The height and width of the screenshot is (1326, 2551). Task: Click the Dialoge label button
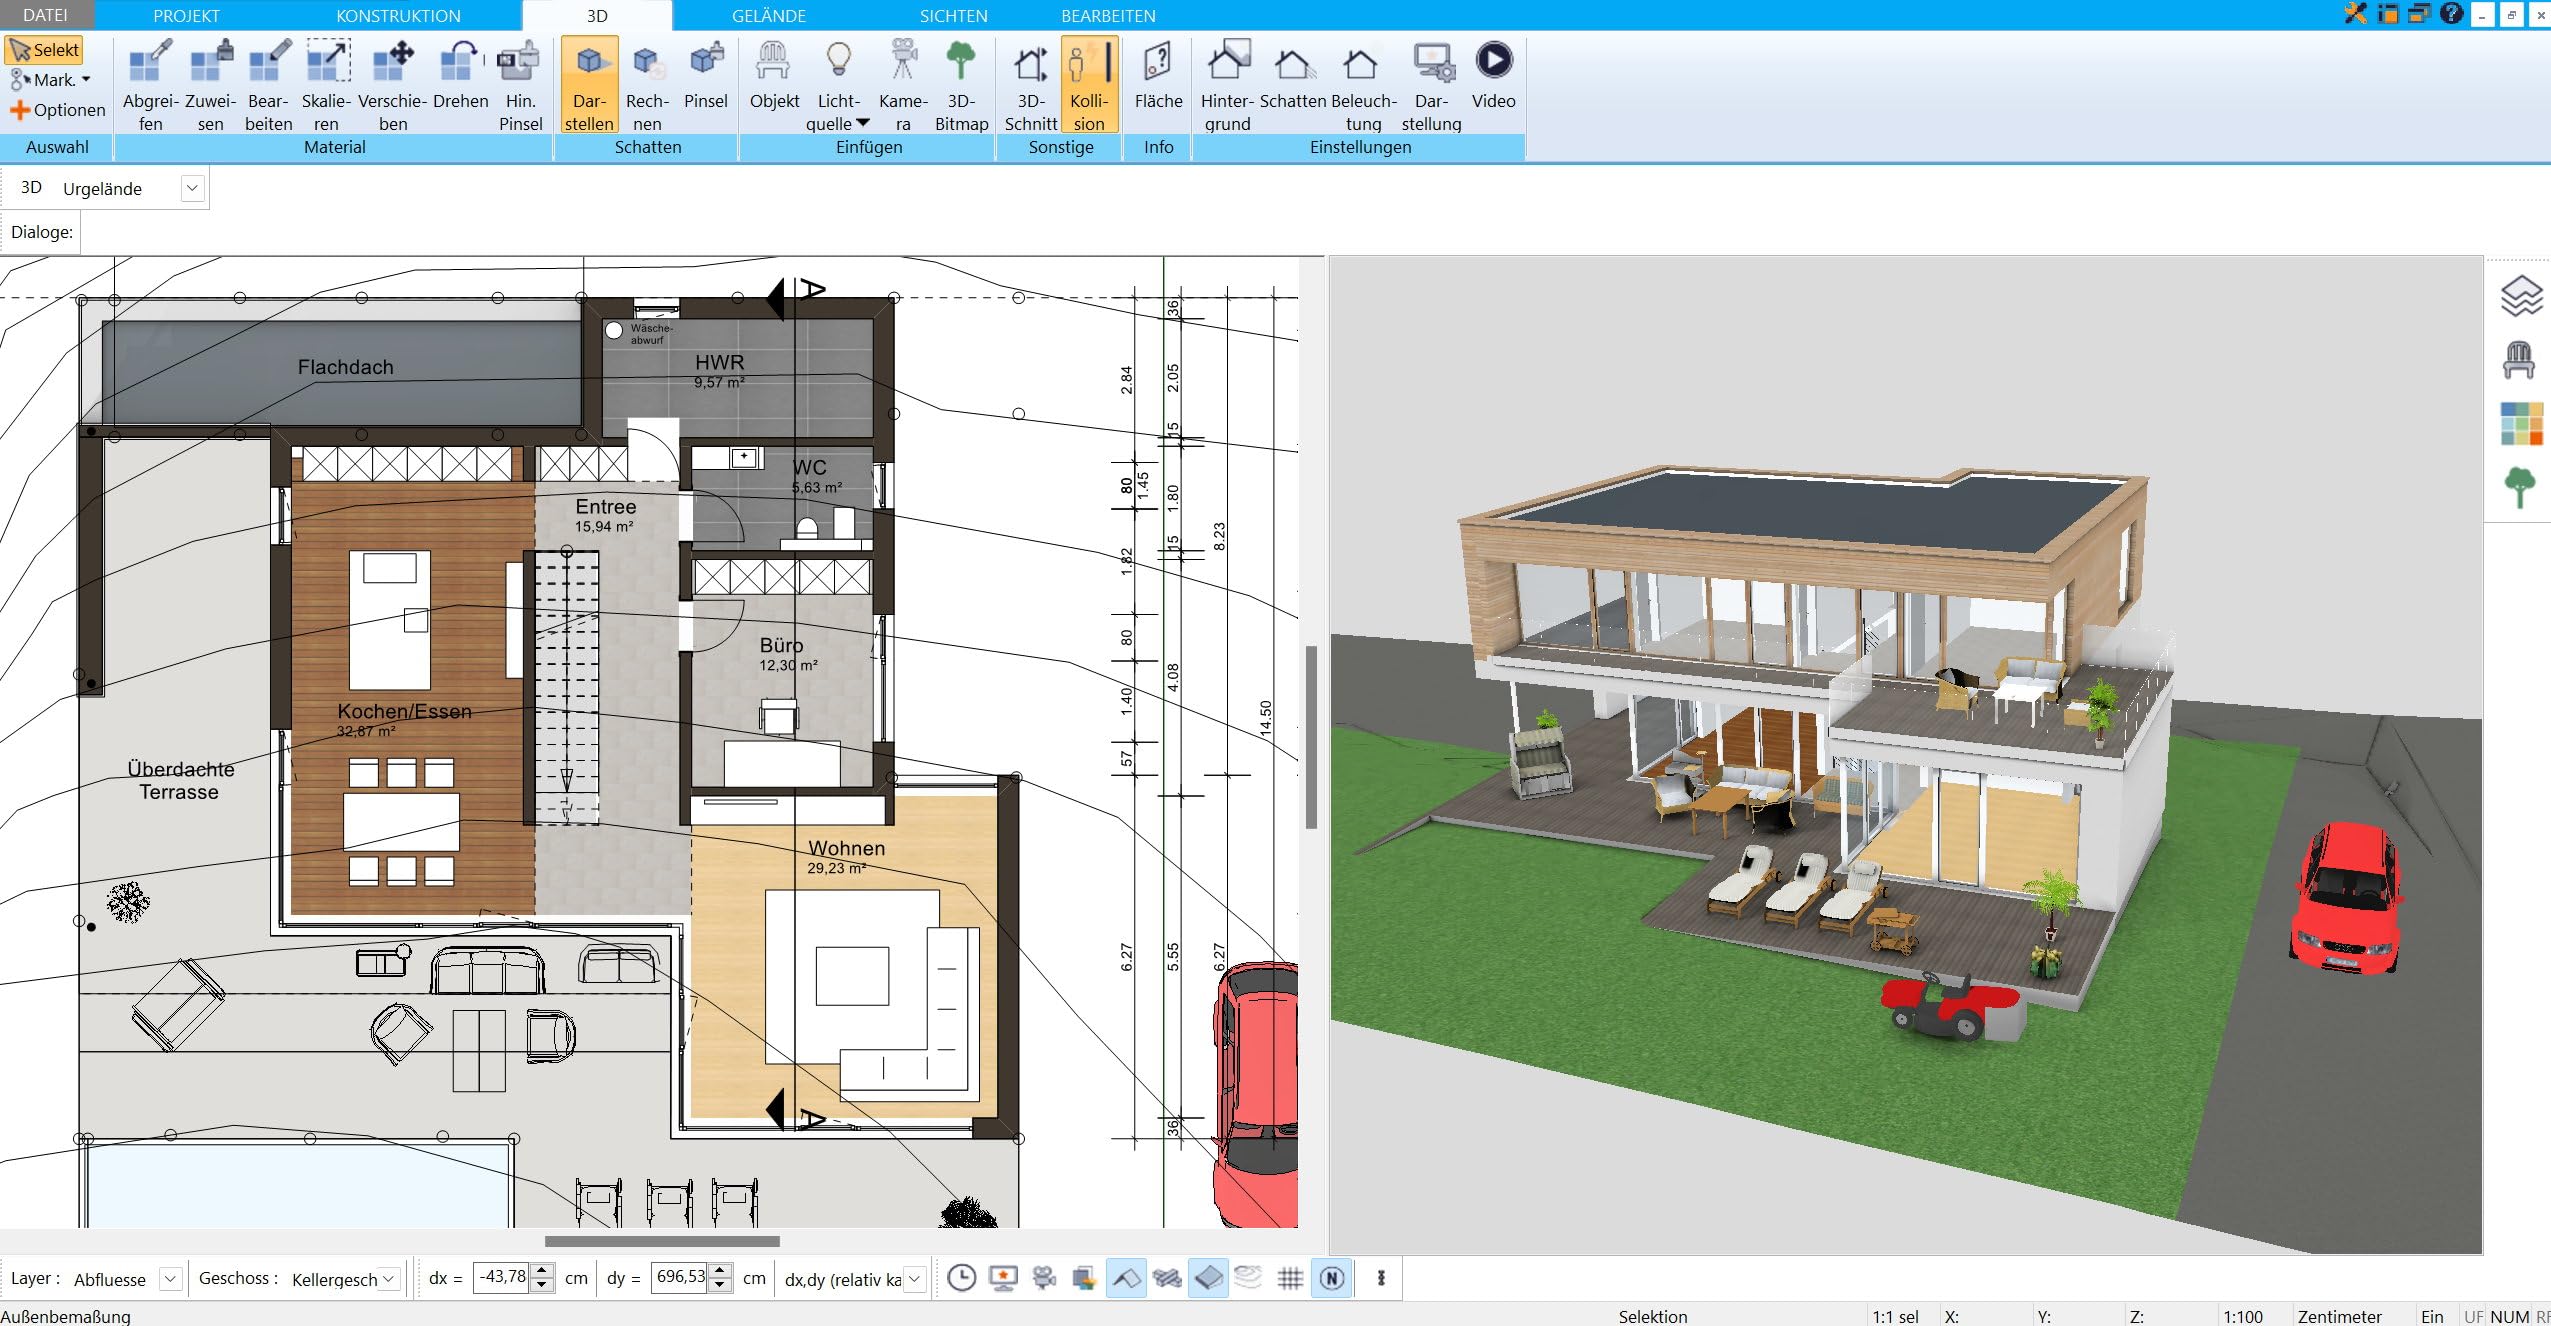click(41, 232)
